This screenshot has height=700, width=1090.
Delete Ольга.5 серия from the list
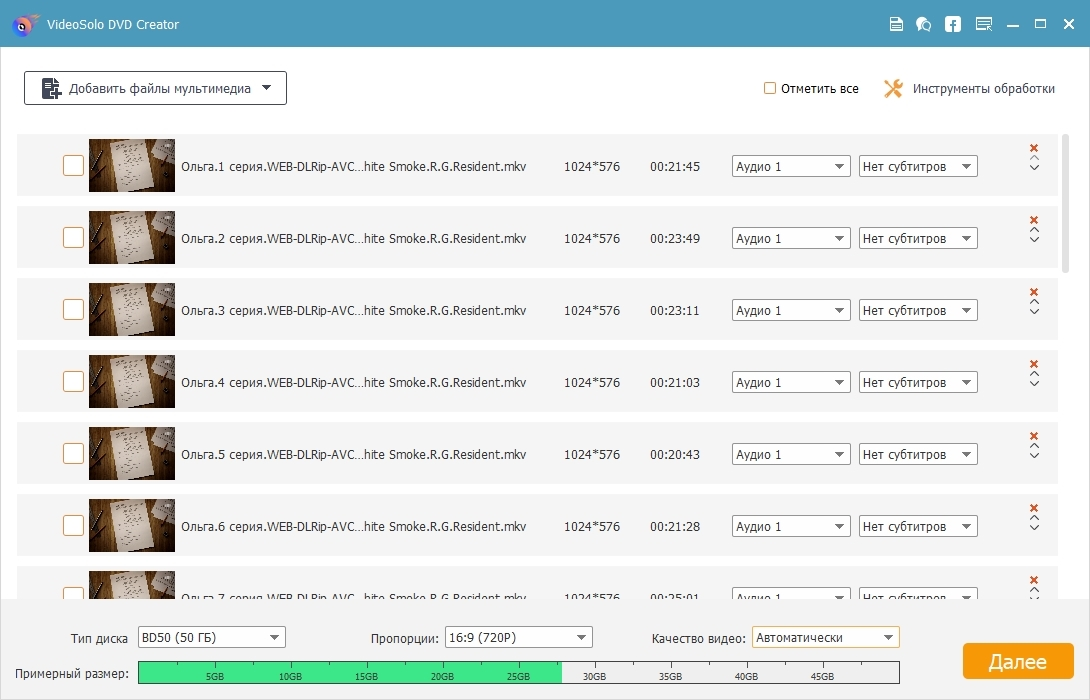point(1034,436)
